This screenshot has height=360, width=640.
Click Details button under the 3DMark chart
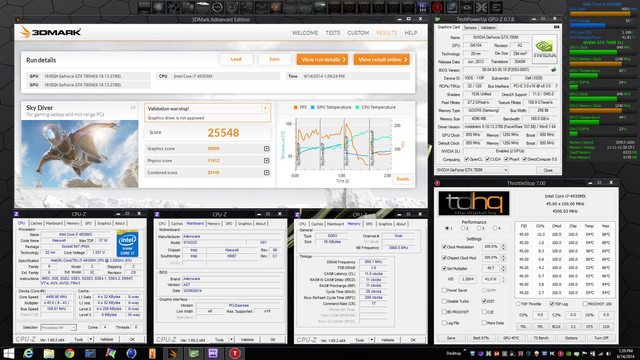tap(402, 179)
